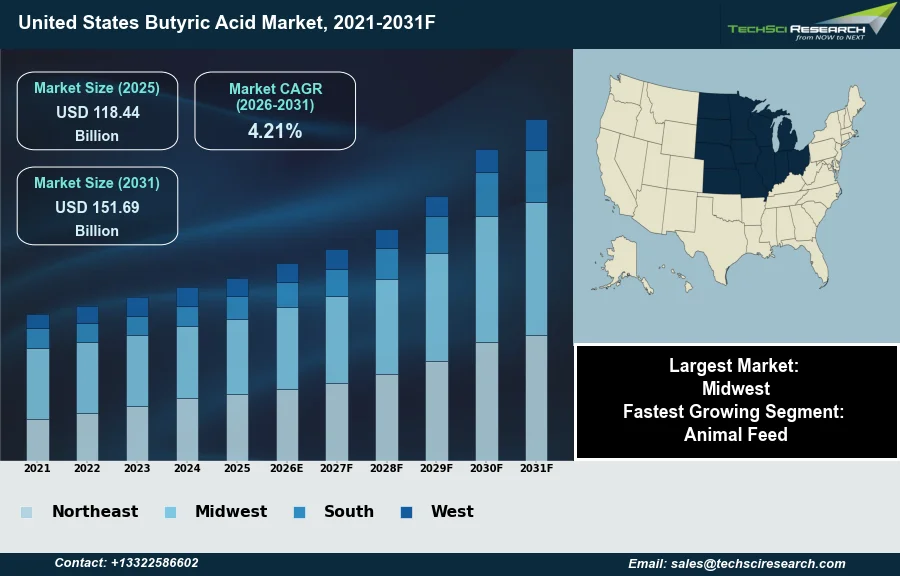Click the 2021 stacked bar
900x576 pixels.
pos(38,387)
